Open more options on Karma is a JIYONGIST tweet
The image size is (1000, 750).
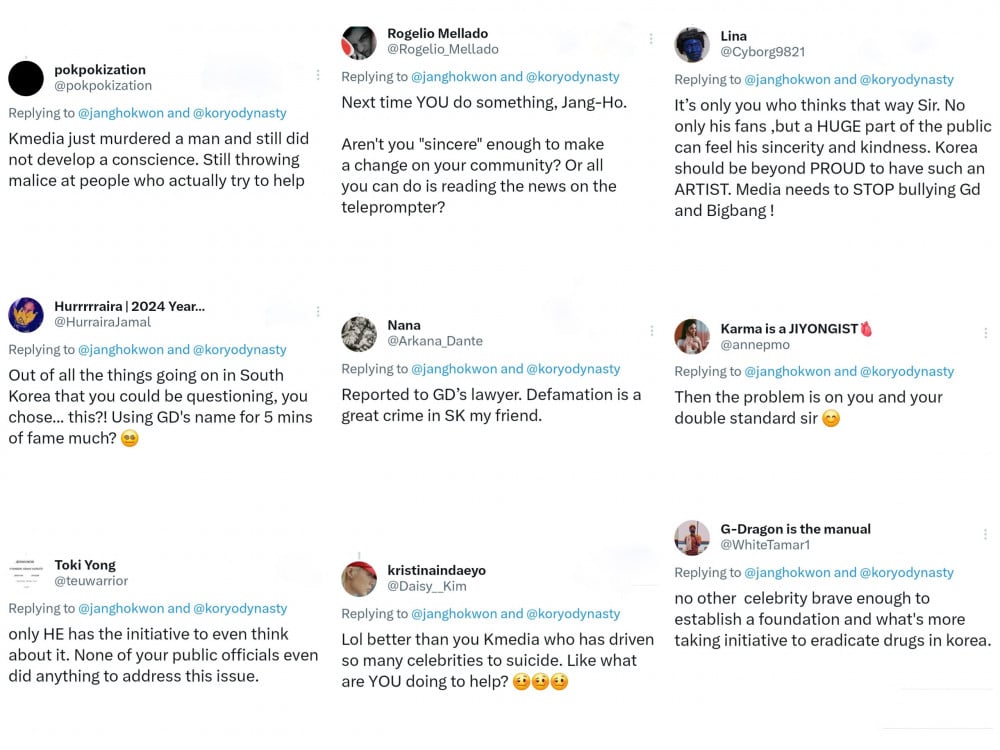[x=985, y=333]
